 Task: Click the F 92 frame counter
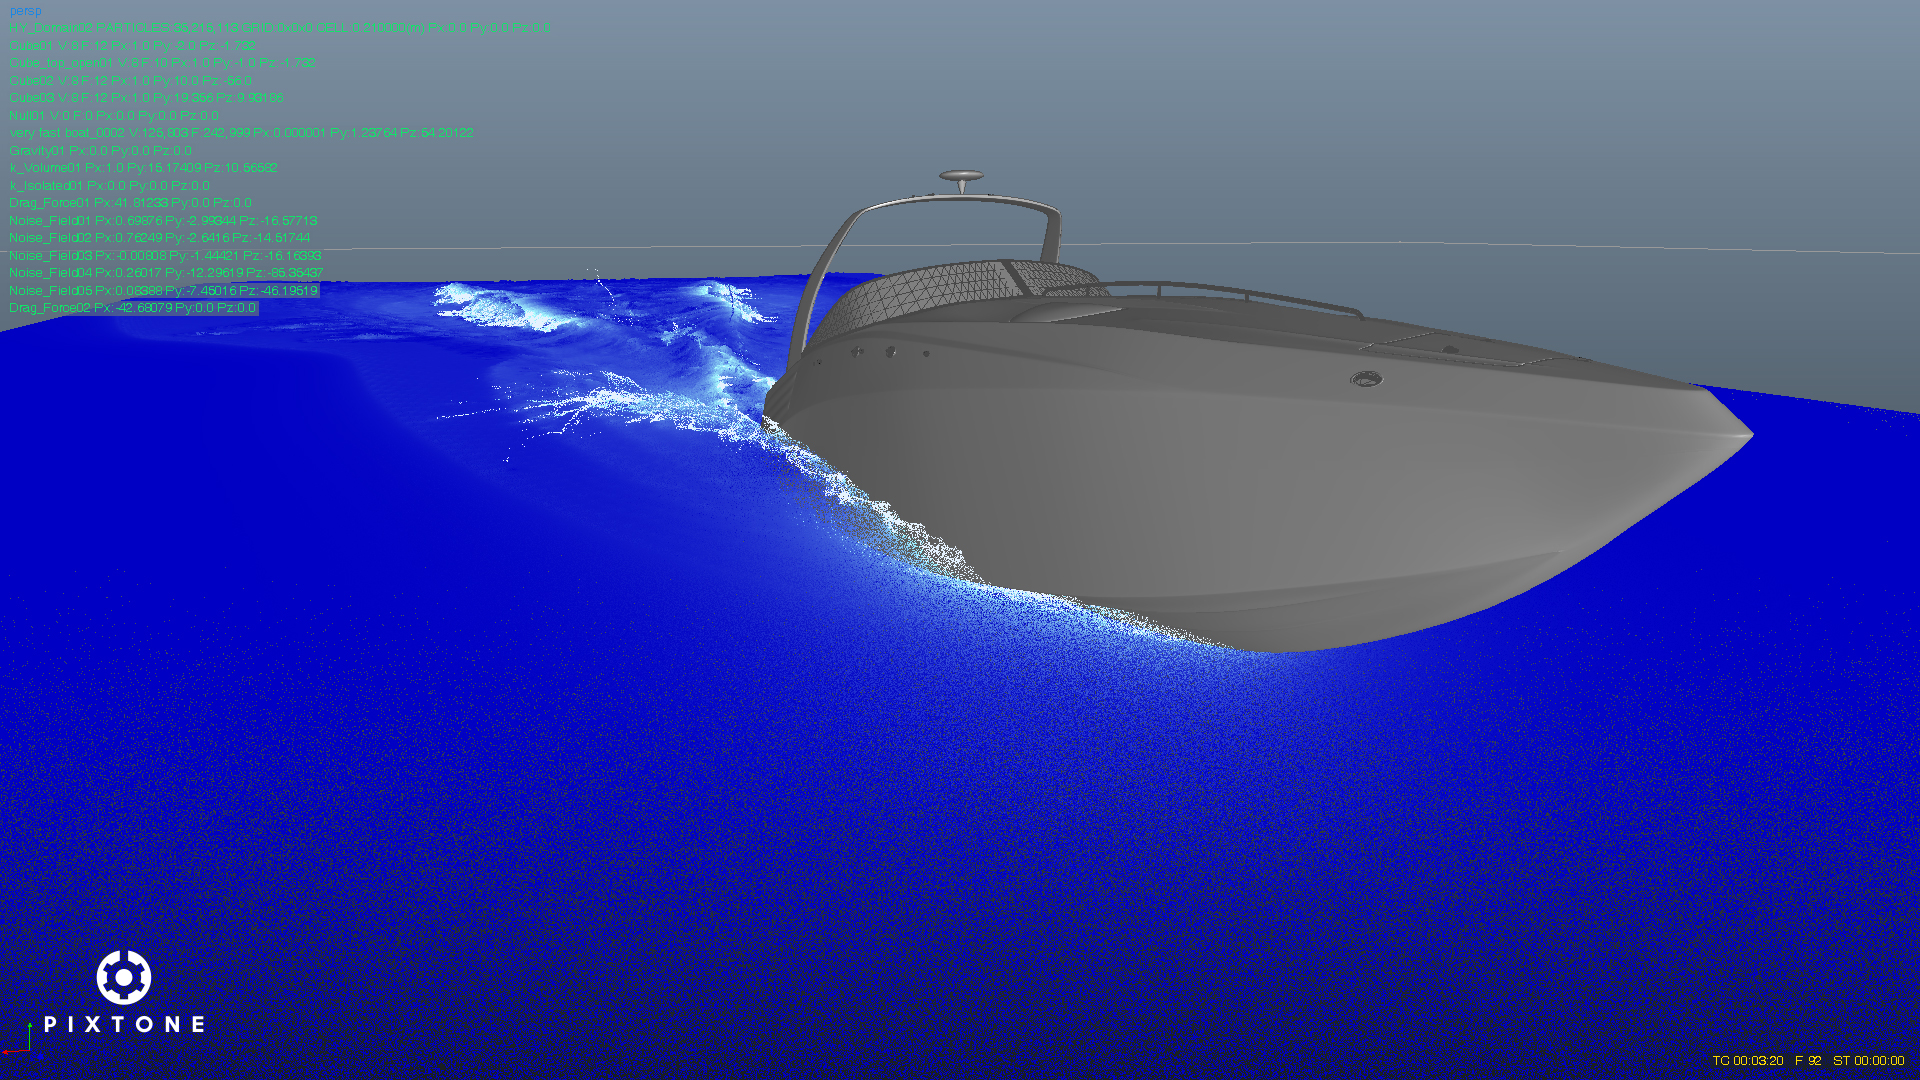(1807, 1061)
